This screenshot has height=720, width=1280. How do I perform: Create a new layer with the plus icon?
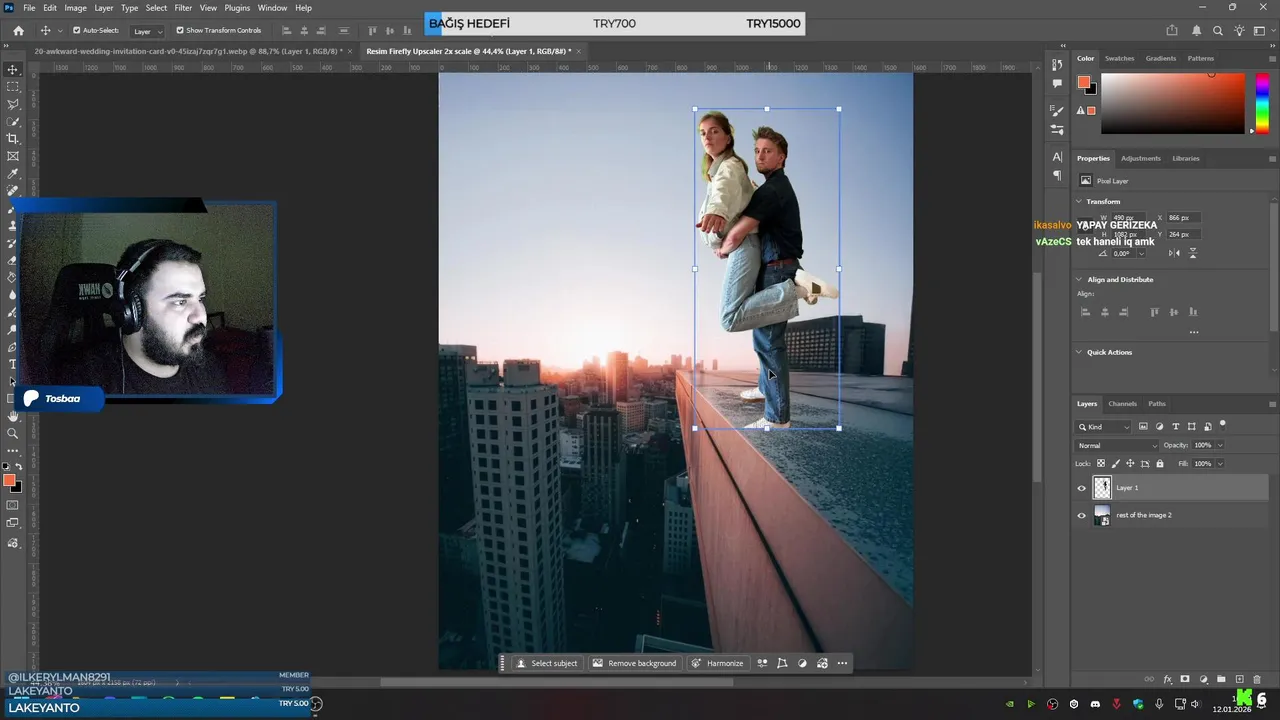tap(1240, 680)
